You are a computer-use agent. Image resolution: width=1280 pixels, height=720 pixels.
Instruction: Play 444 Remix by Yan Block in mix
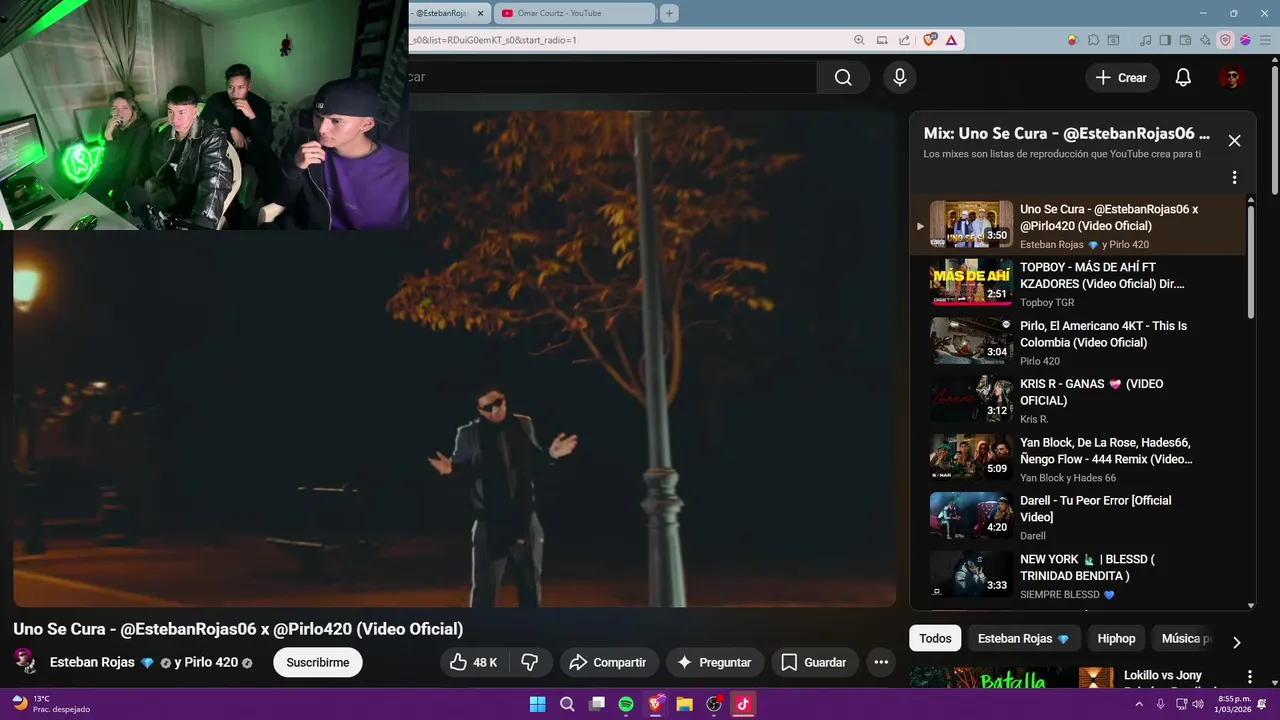(x=1077, y=458)
